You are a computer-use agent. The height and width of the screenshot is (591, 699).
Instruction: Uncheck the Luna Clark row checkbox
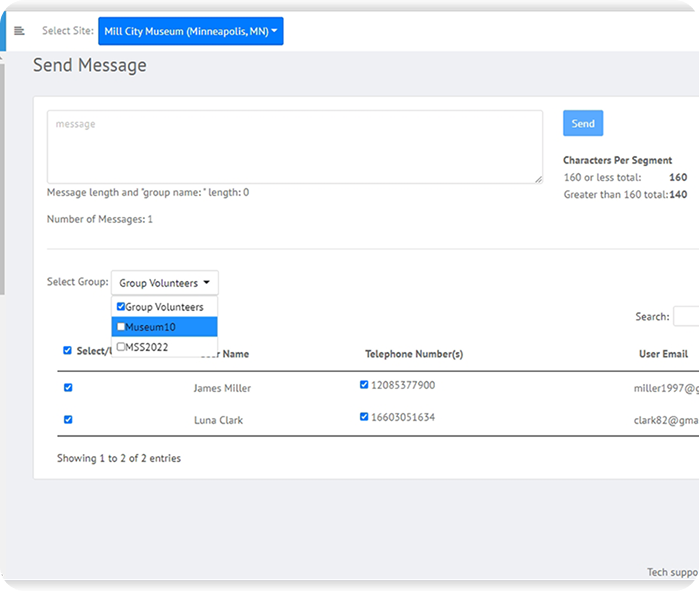pos(68,420)
